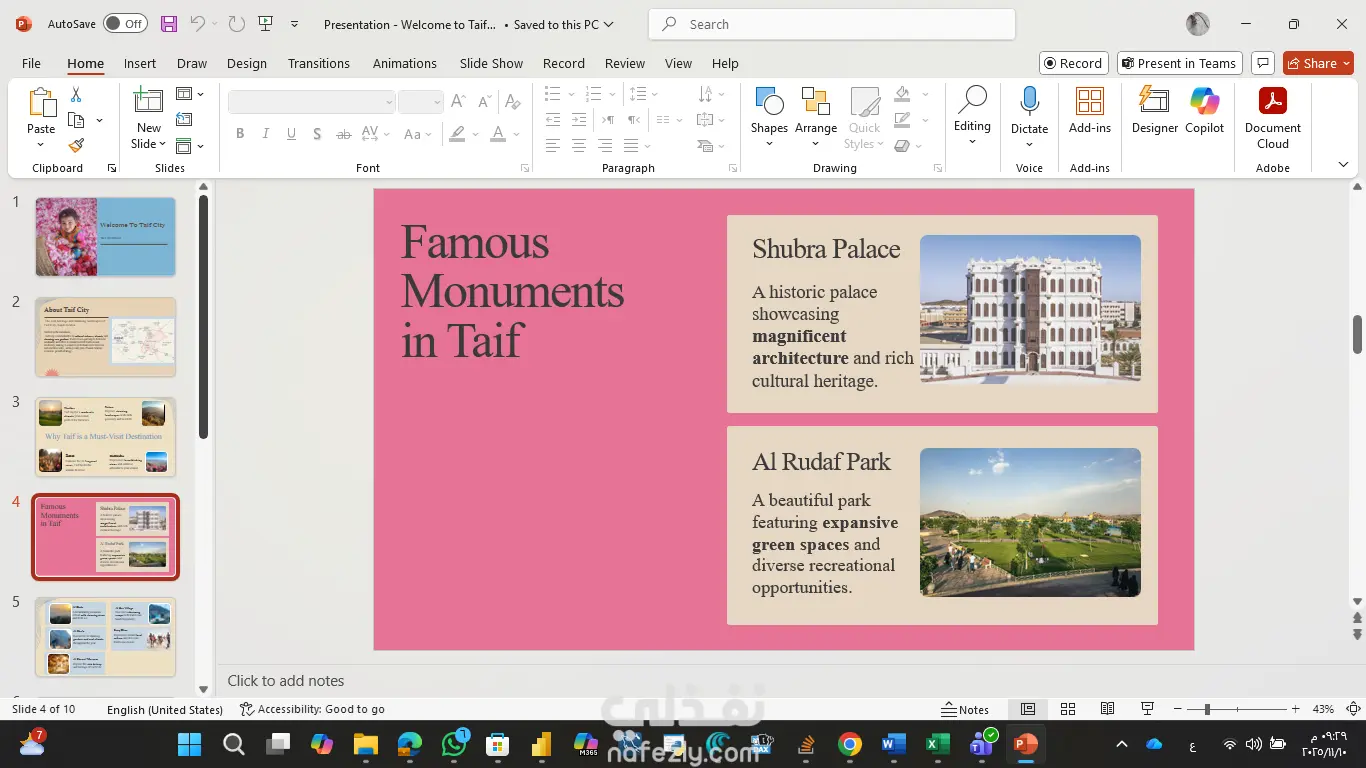The image size is (1366, 768).
Task: Launch Copilot from the ribbon
Action: coord(1204,110)
